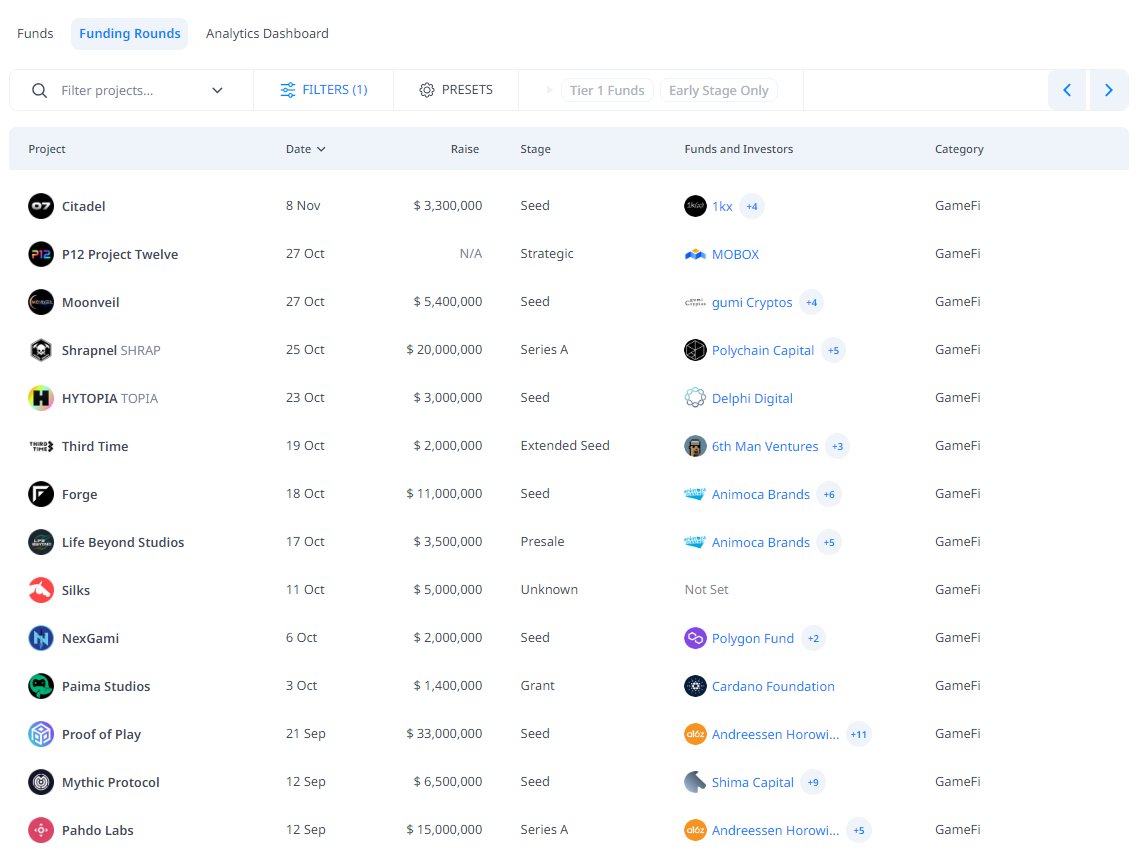Switch to the Funds tab
This screenshot has height=858, width=1138.
[35, 33]
